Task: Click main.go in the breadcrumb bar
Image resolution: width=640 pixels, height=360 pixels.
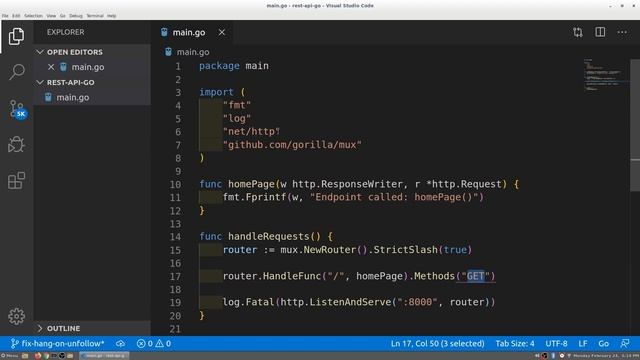Action: tap(193, 52)
